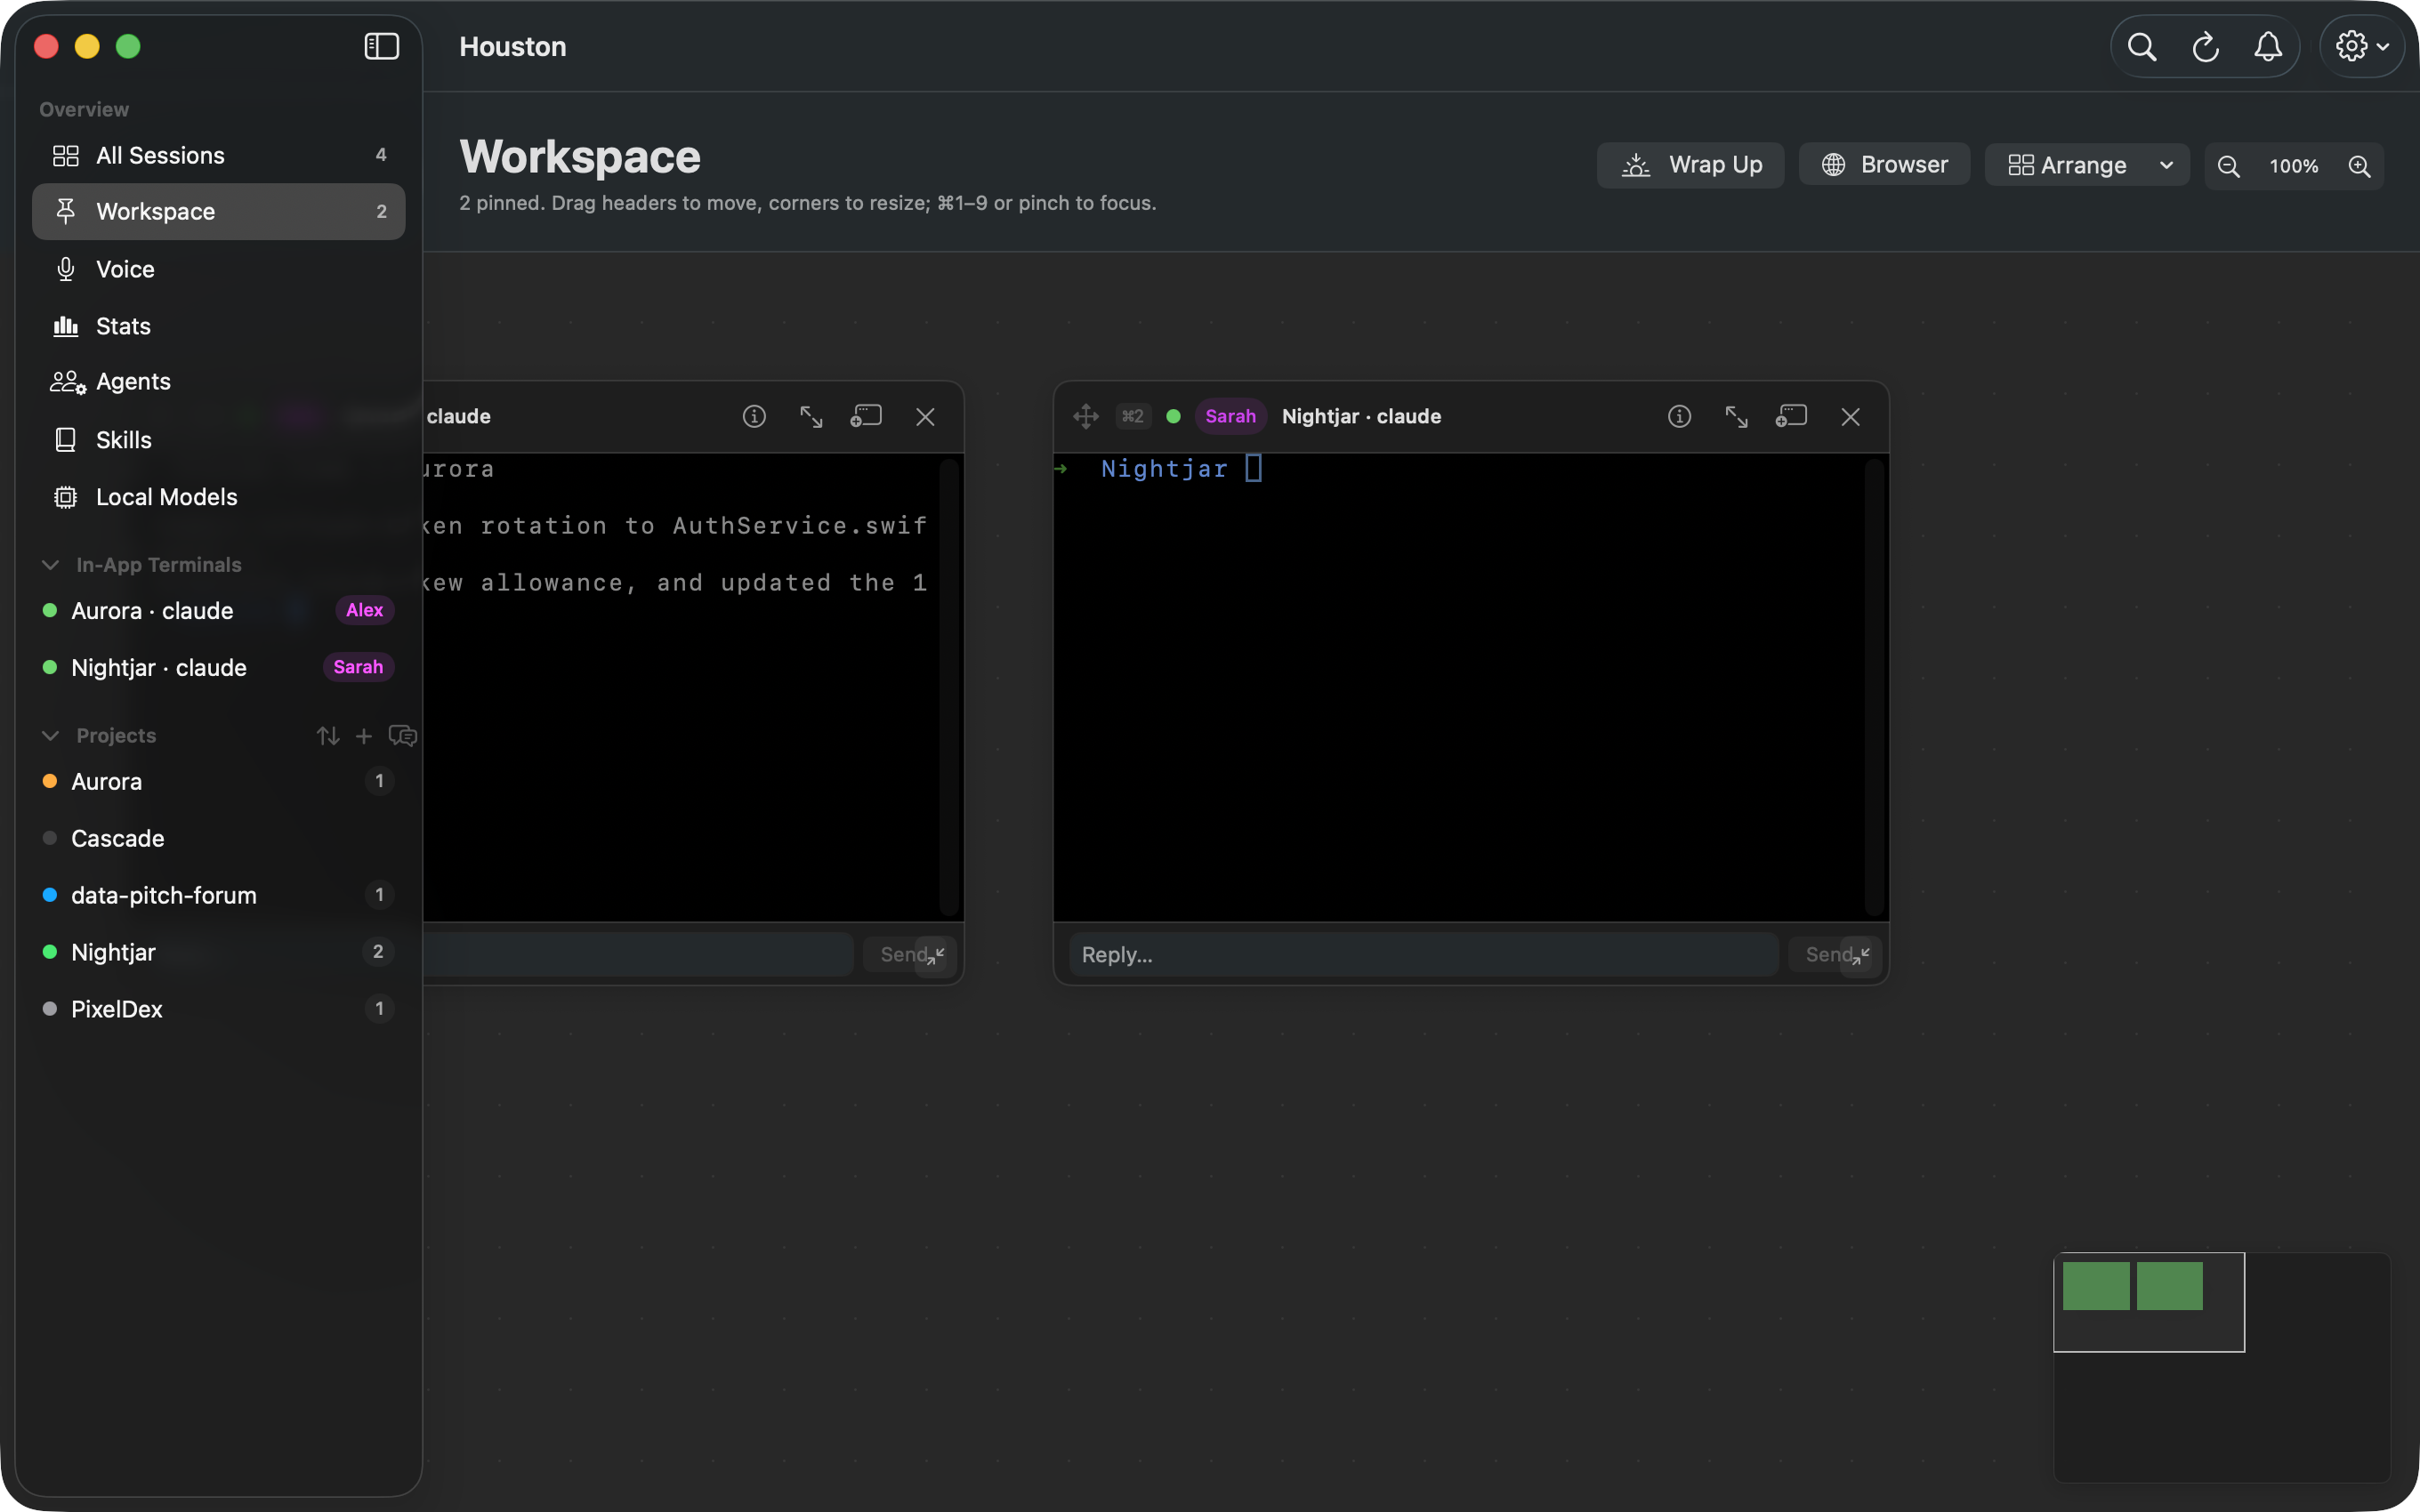Click the pop-out window icon on the Nightjar panel

[x=1791, y=416]
